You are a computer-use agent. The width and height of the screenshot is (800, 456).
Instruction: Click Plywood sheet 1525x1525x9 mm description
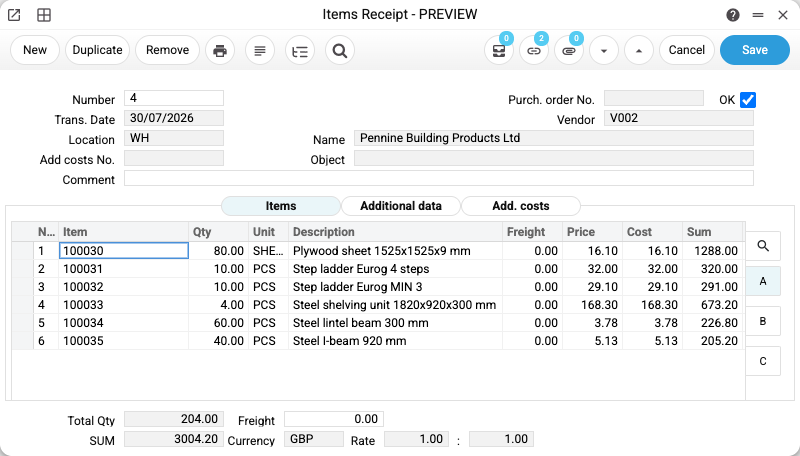(x=395, y=250)
